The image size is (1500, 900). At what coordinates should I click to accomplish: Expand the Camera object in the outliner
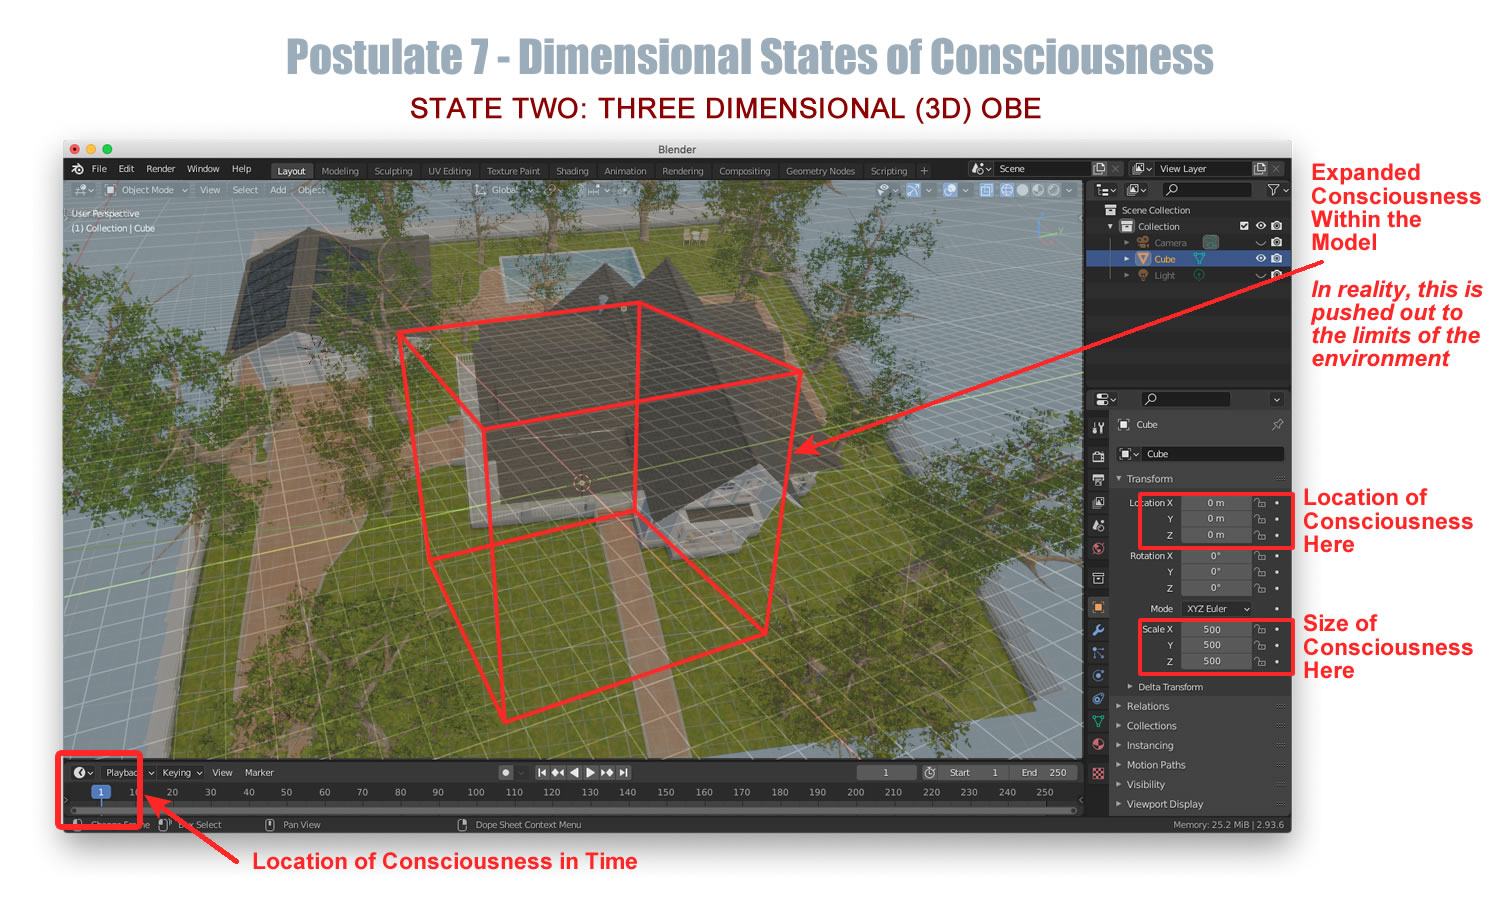pos(1126,242)
